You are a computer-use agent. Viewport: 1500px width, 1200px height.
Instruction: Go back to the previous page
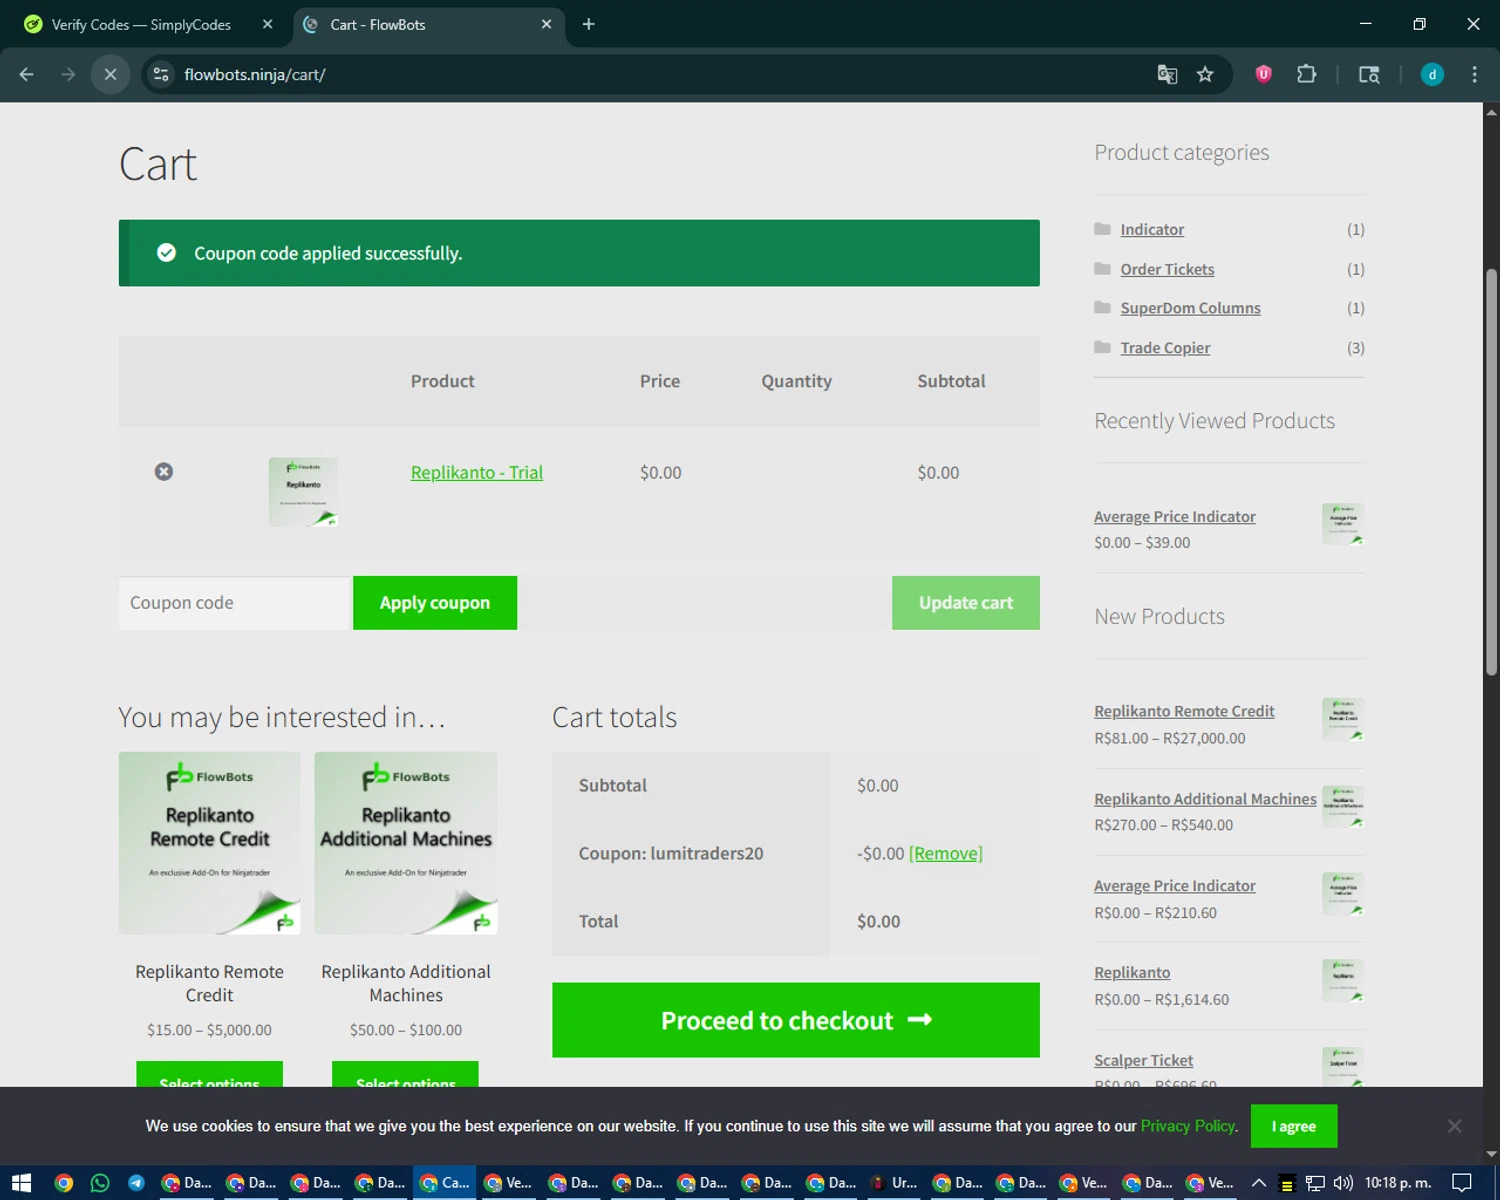pos(26,74)
